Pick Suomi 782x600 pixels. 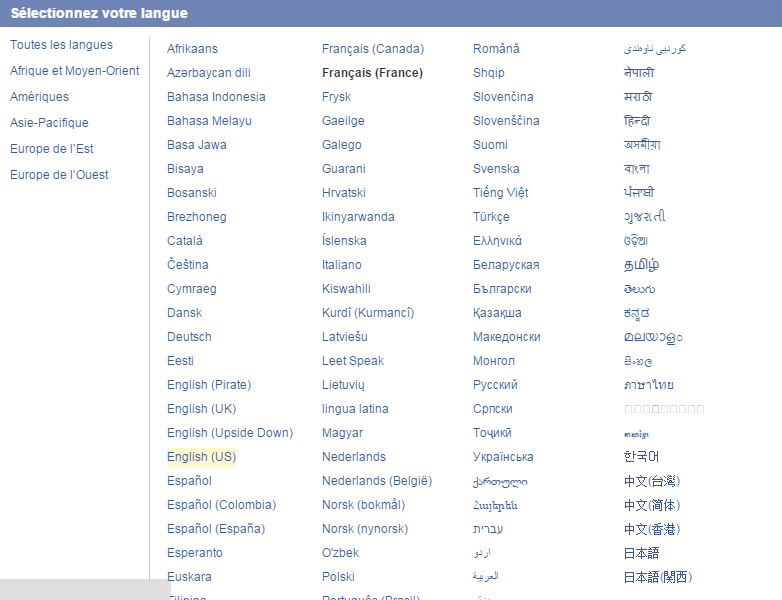click(x=490, y=145)
